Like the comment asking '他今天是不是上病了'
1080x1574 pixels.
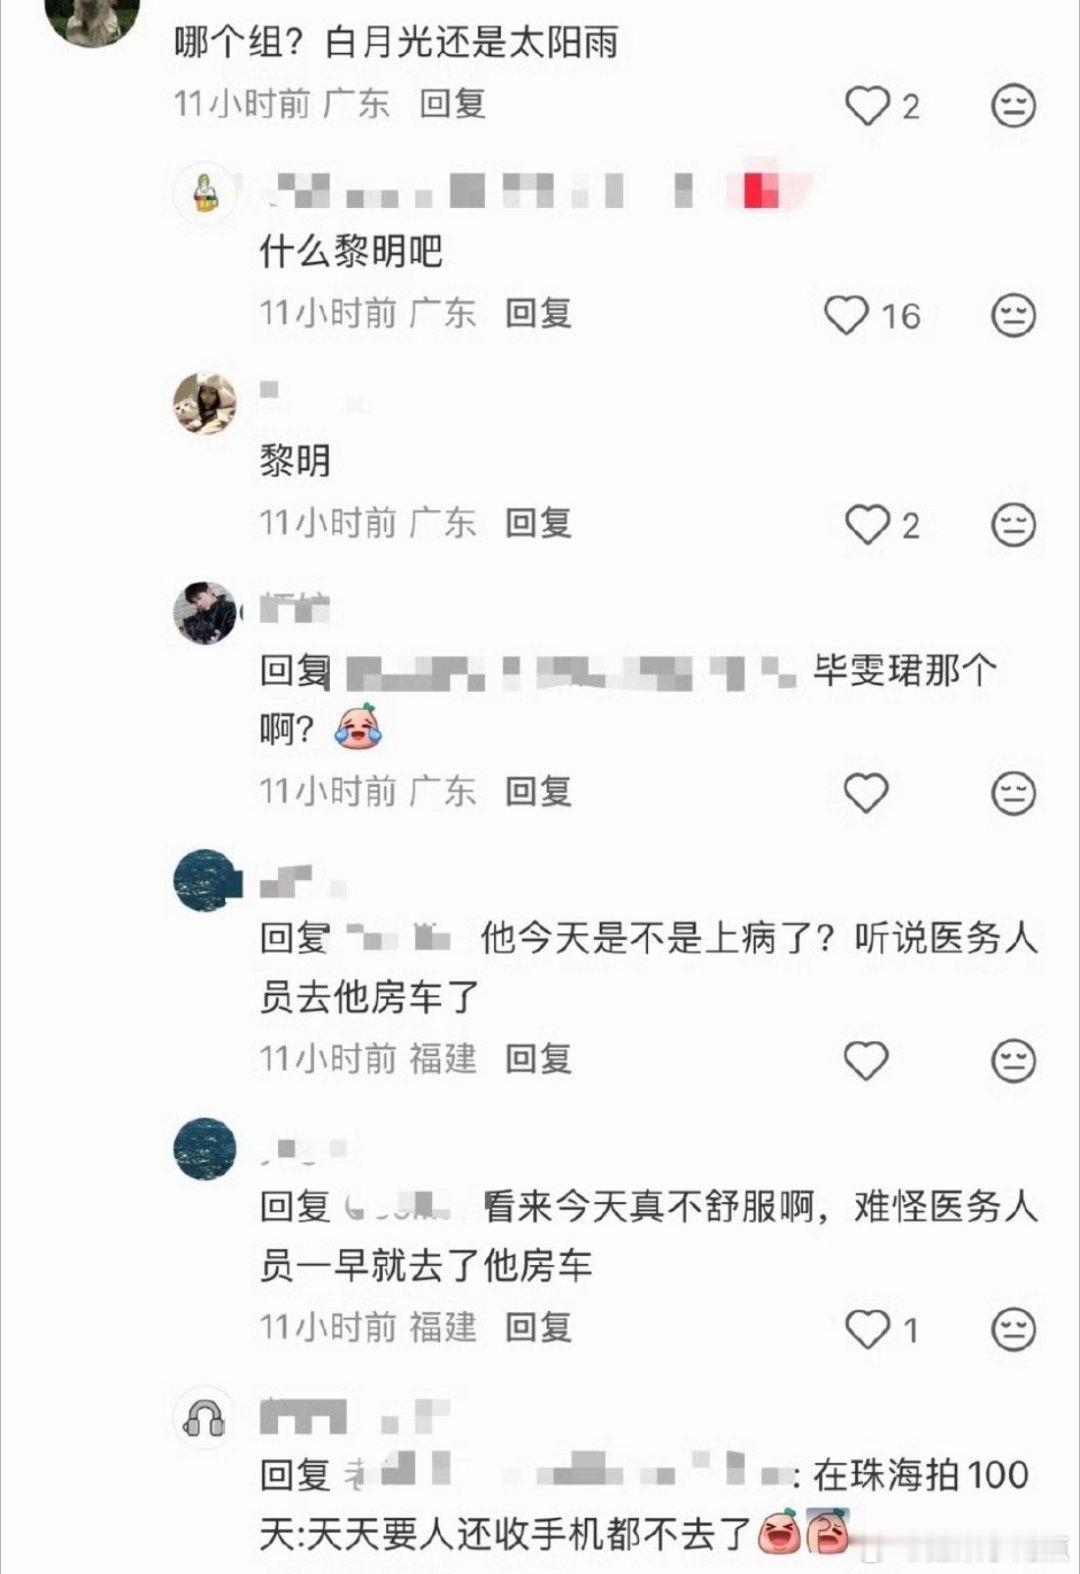(x=867, y=1061)
